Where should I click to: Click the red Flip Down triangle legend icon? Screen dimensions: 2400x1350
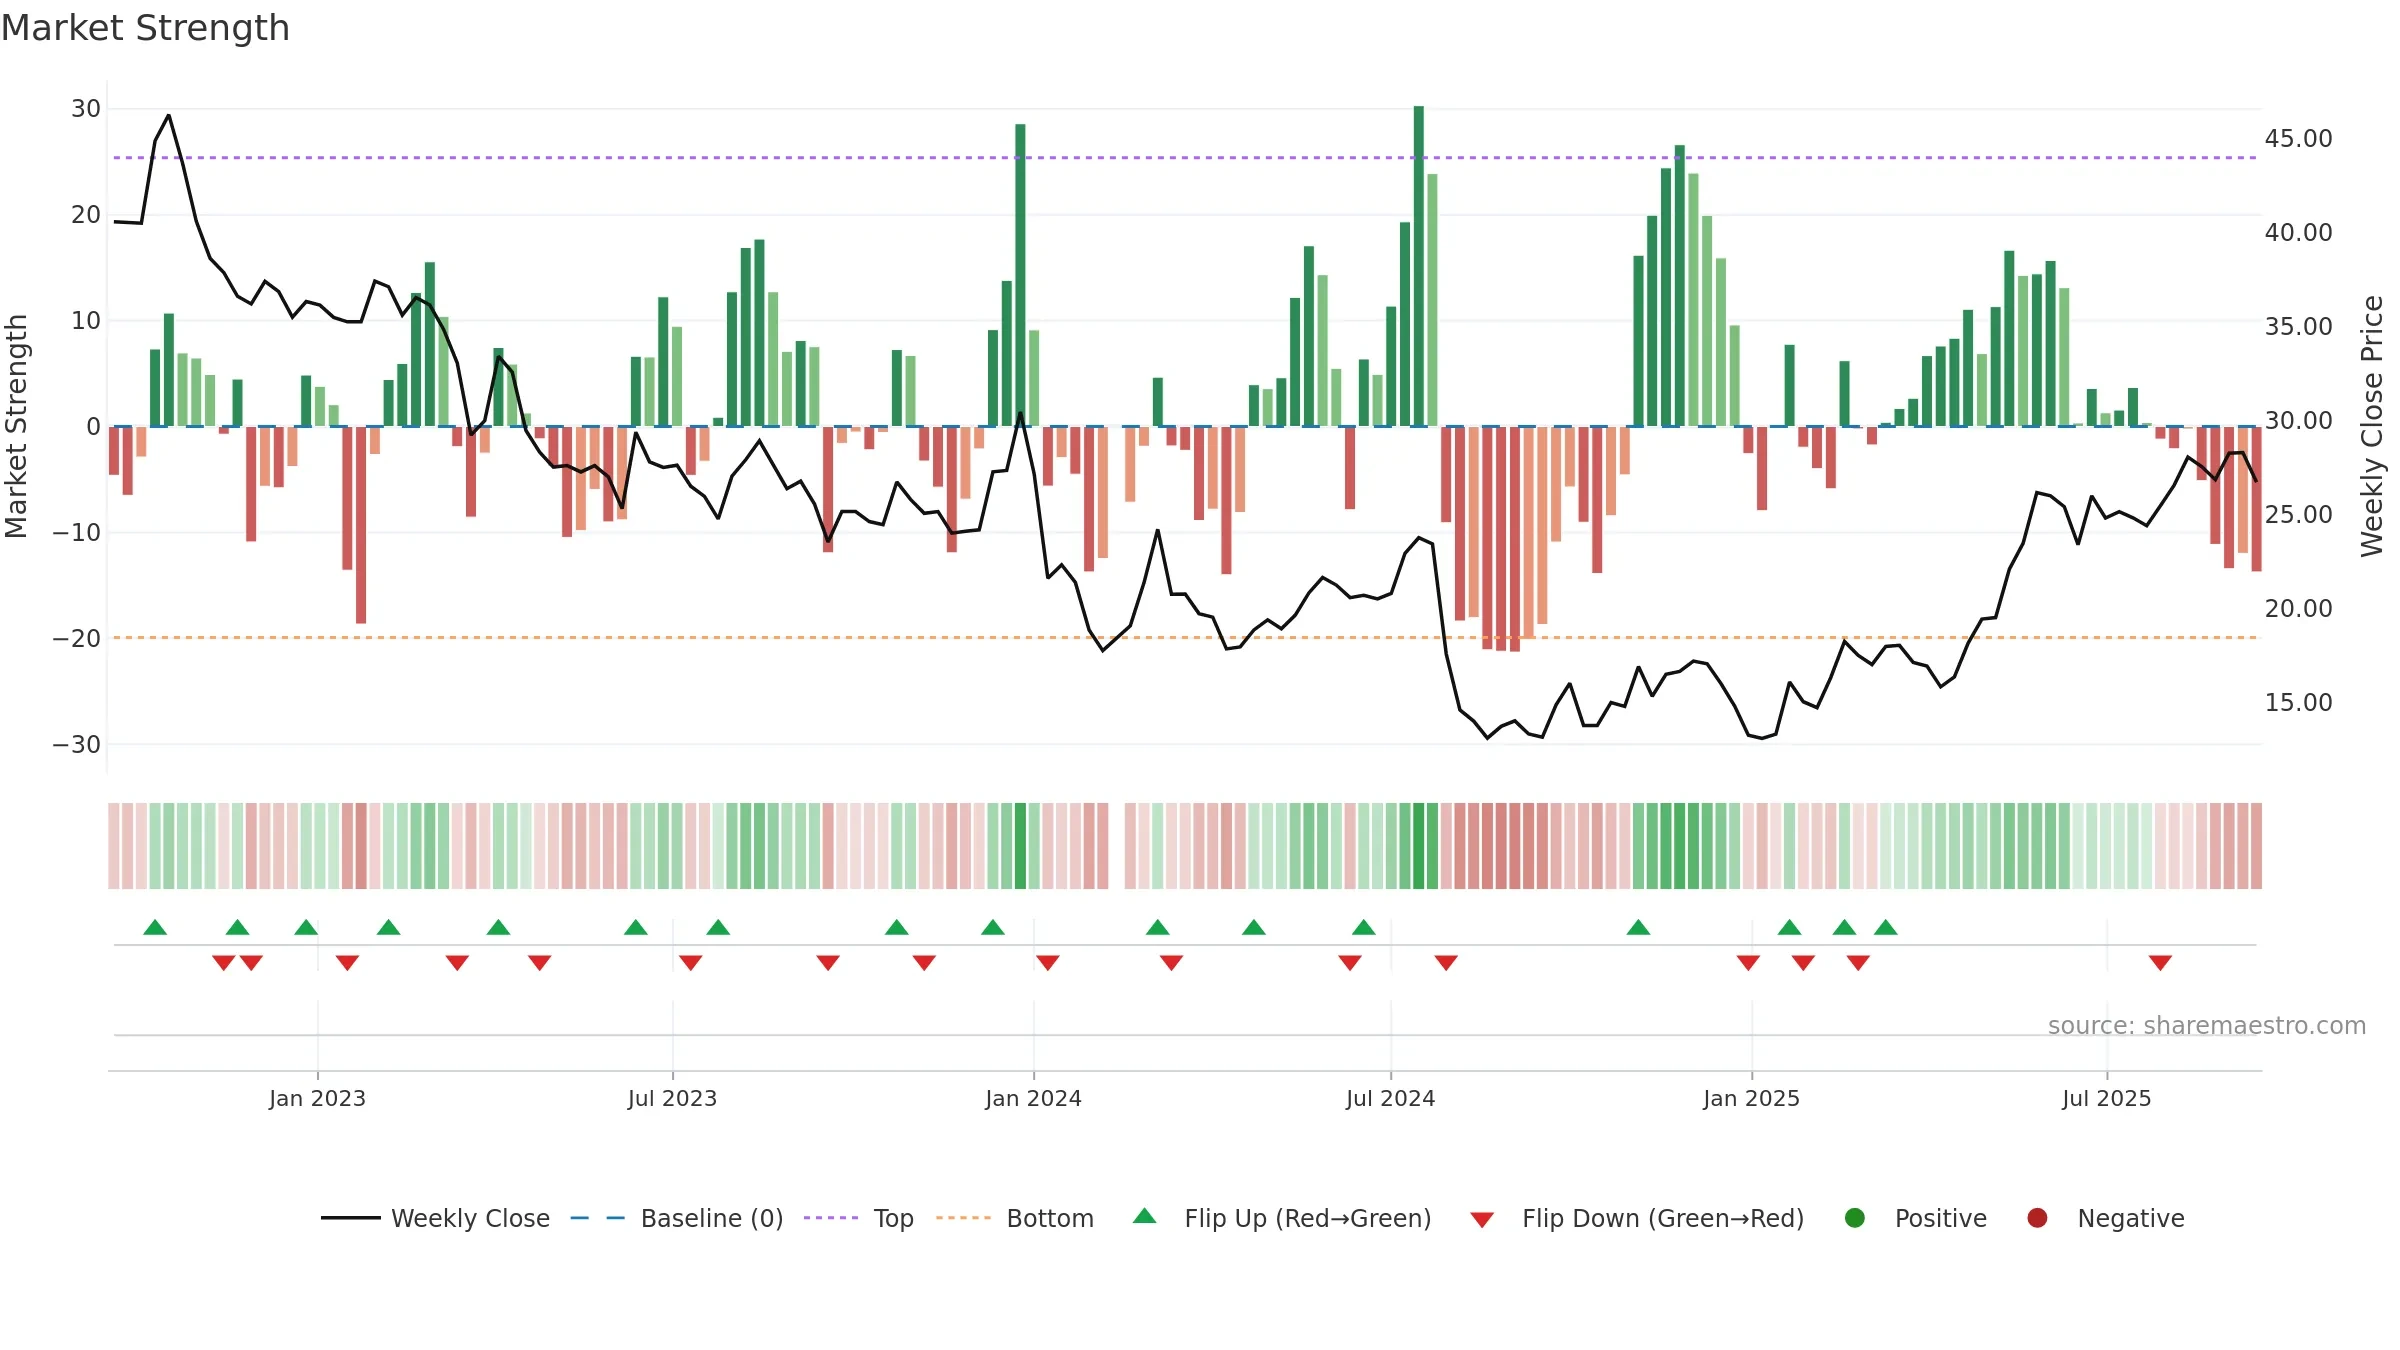coord(1482,1220)
